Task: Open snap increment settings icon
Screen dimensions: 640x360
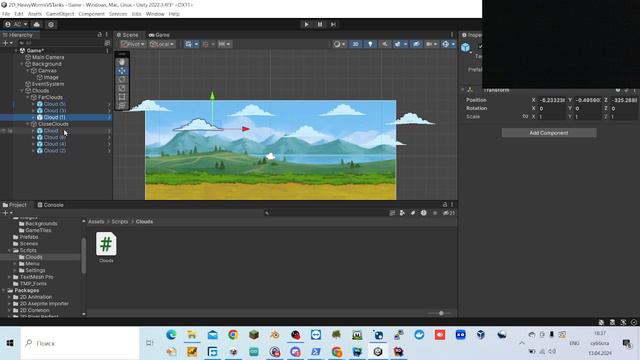Action: pos(224,44)
